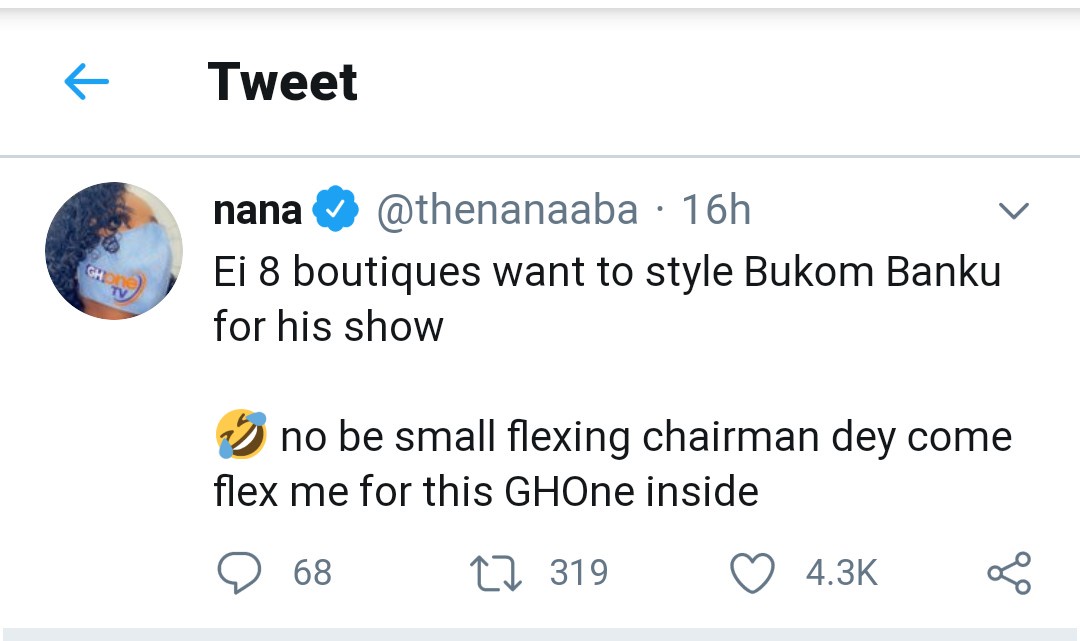Click the 'no be small flexing chairman' line
Image resolution: width=1080 pixels, height=641 pixels.
645,437
